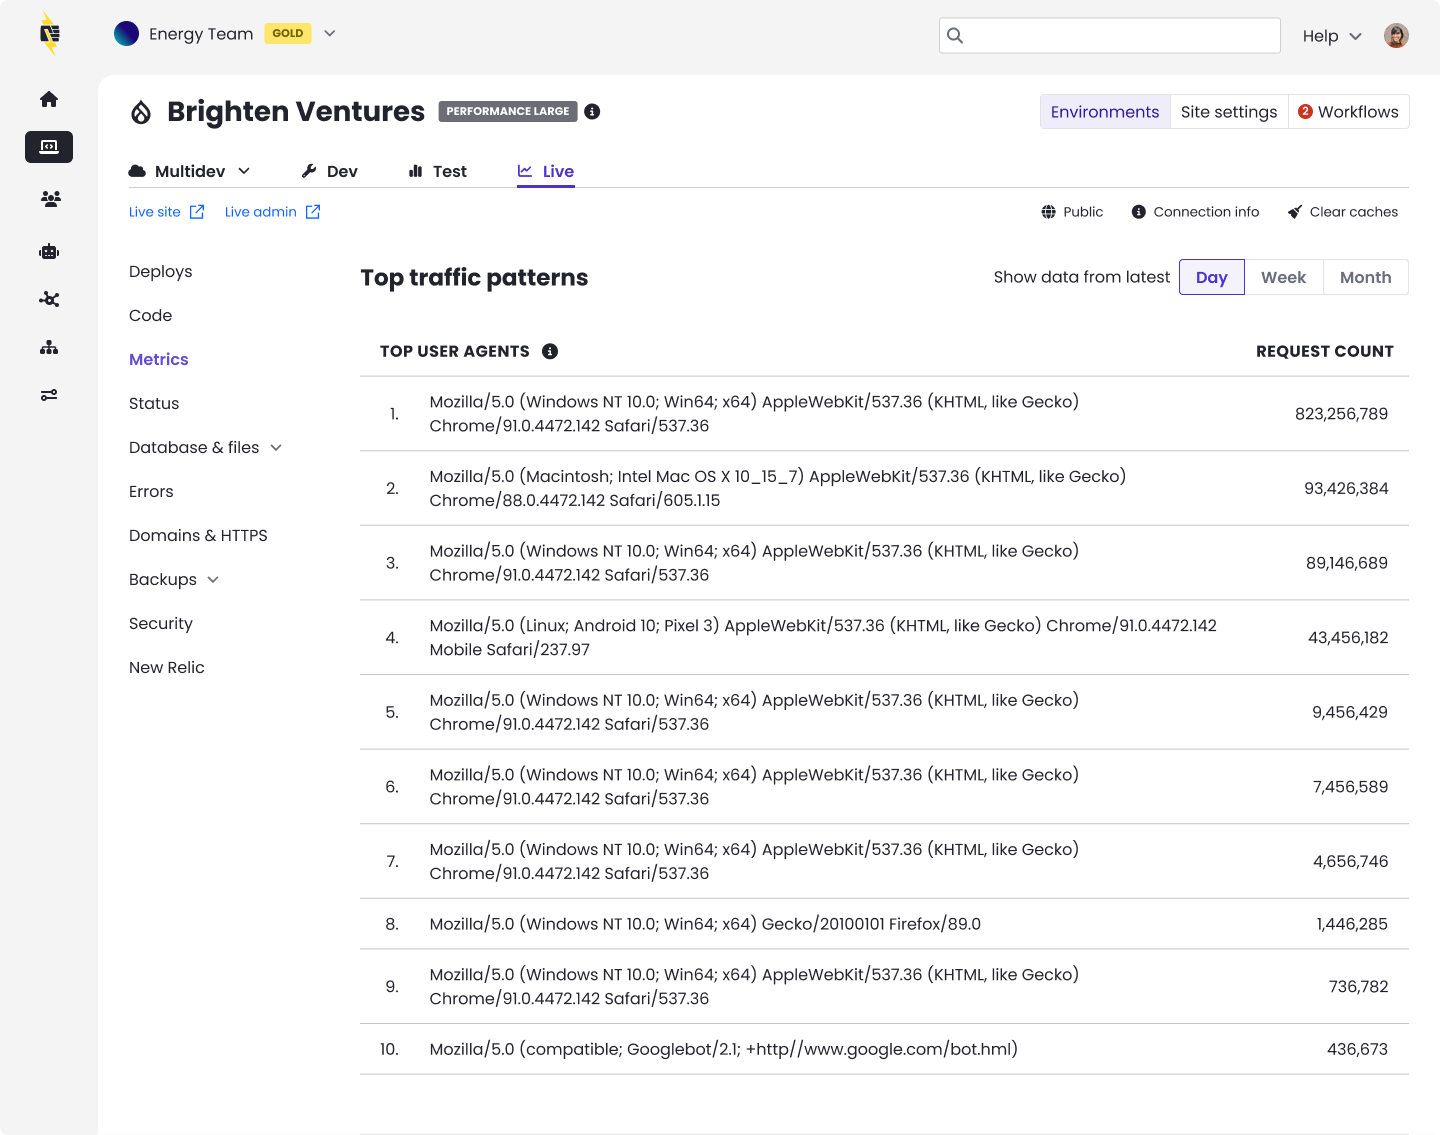Open the hierarchy org-chart icon in sidebar

point(49,347)
